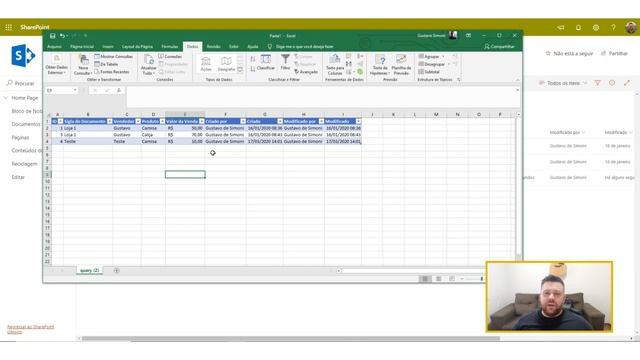Click Planilha de Previsão button
The image size is (640, 360).
coord(401,65)
